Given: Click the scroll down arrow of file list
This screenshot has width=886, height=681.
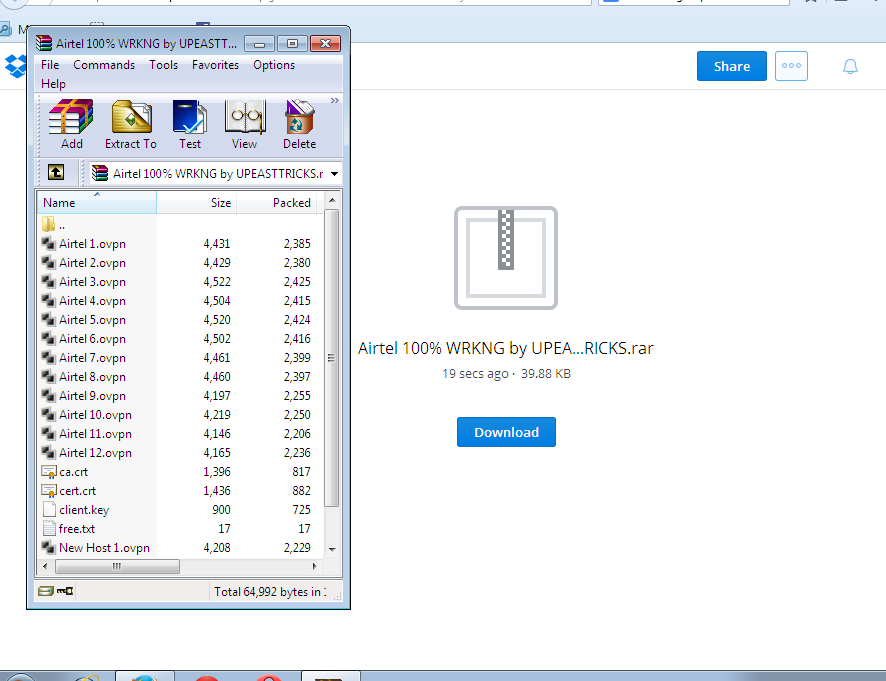Looking at the screenshot, I should click(332, 549).
